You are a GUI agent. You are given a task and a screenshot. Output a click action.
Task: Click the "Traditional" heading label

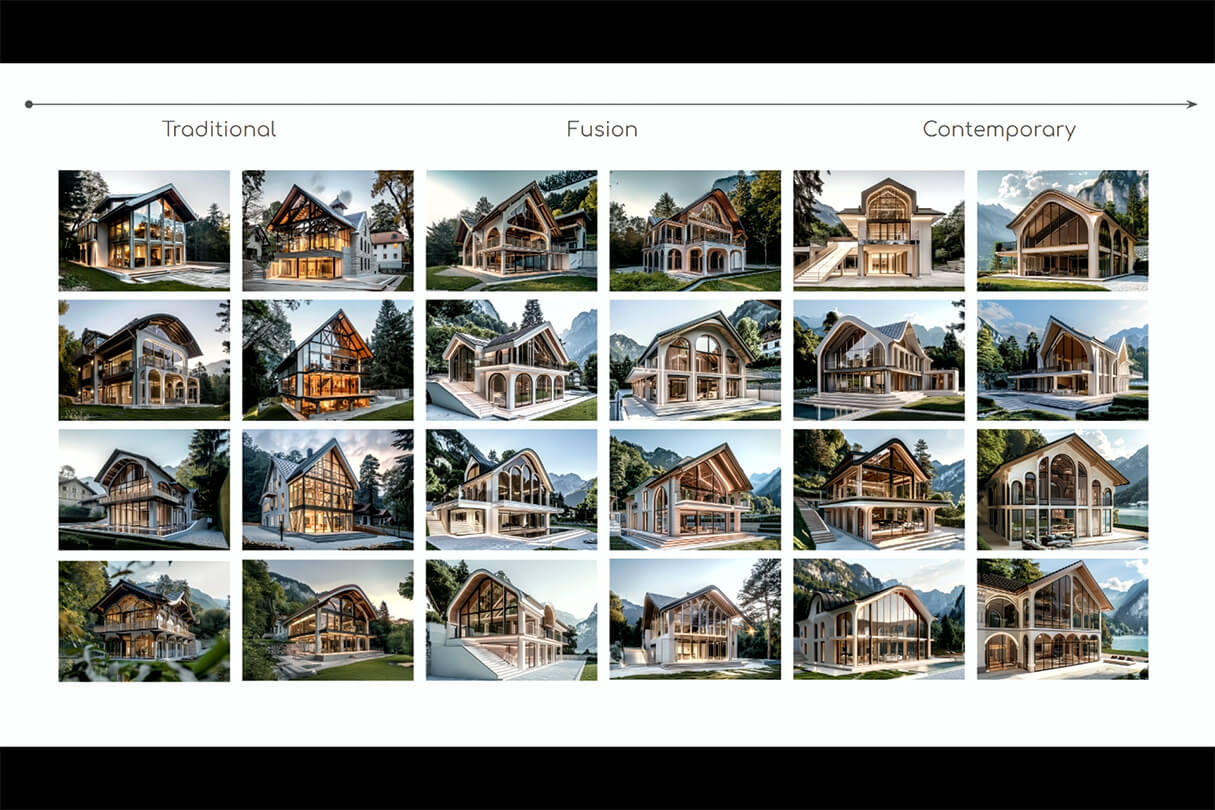[219, 129]
